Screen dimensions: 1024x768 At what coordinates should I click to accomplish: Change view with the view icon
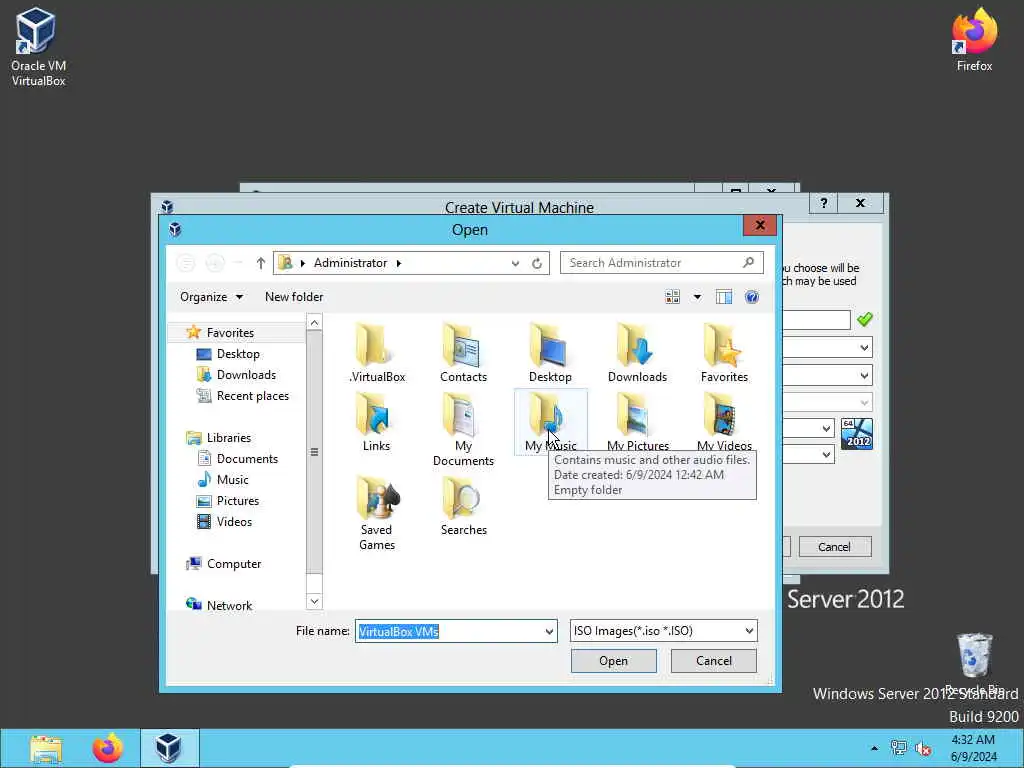(672, 297)
